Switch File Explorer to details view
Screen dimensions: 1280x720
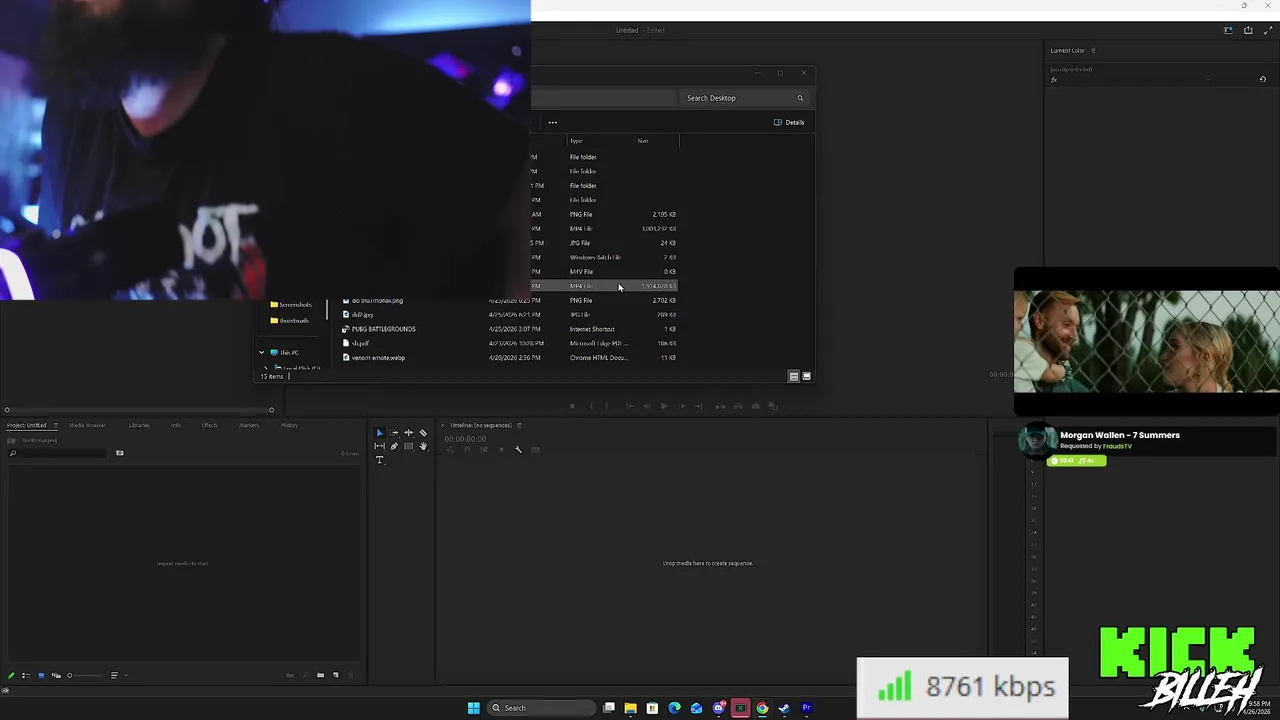(794, 376)
